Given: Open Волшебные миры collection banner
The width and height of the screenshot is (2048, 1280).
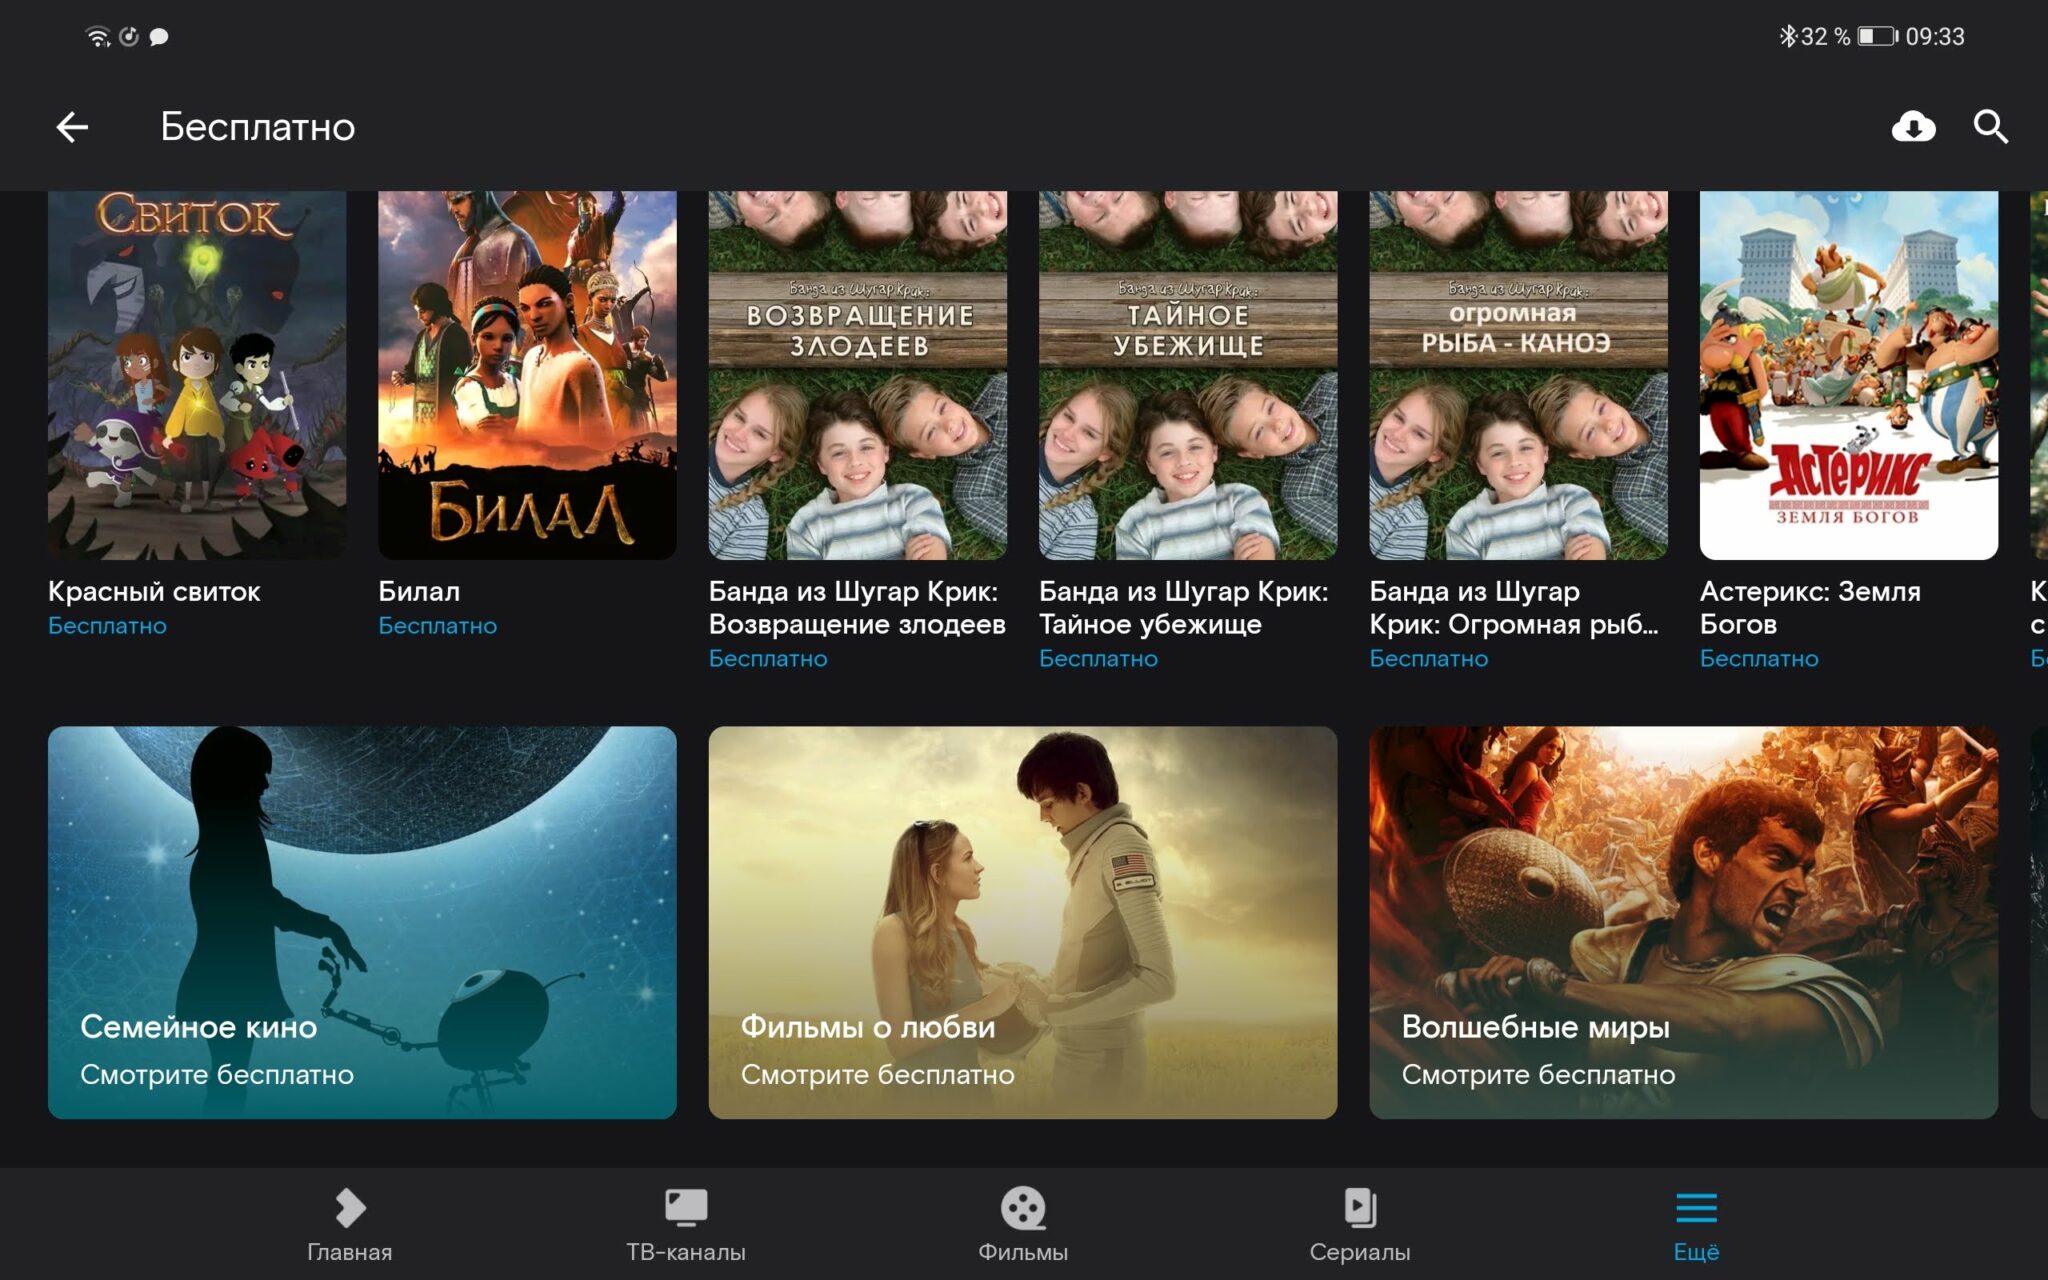Looking at the screenshot, I should tap(1683, 922).
